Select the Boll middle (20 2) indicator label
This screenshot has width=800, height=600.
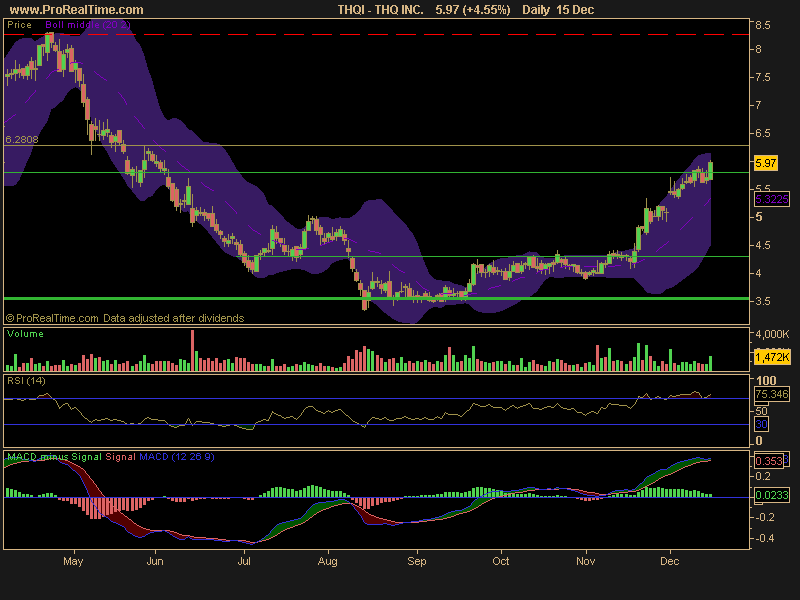(88, 24)
